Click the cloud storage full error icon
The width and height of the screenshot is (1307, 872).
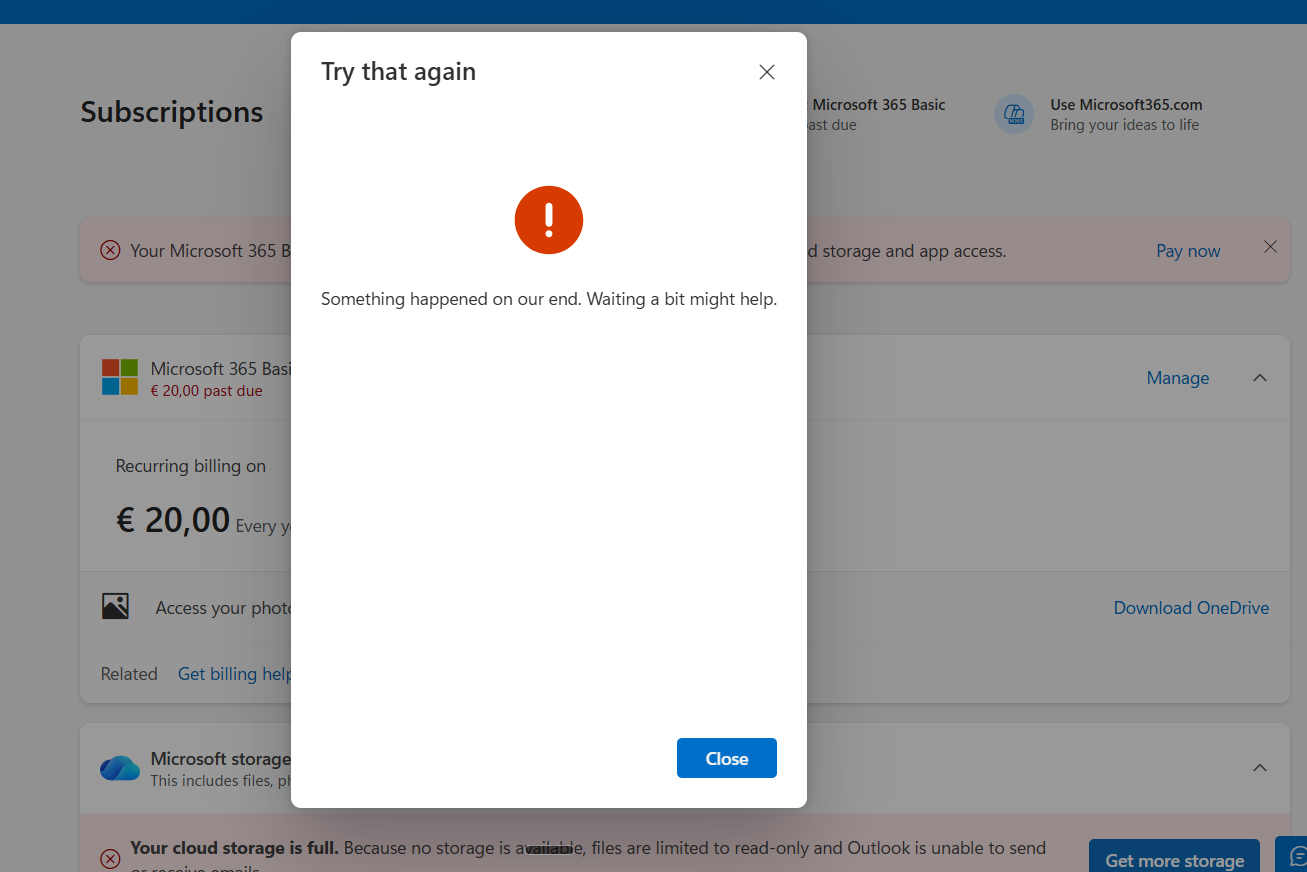tap(110, 858)
